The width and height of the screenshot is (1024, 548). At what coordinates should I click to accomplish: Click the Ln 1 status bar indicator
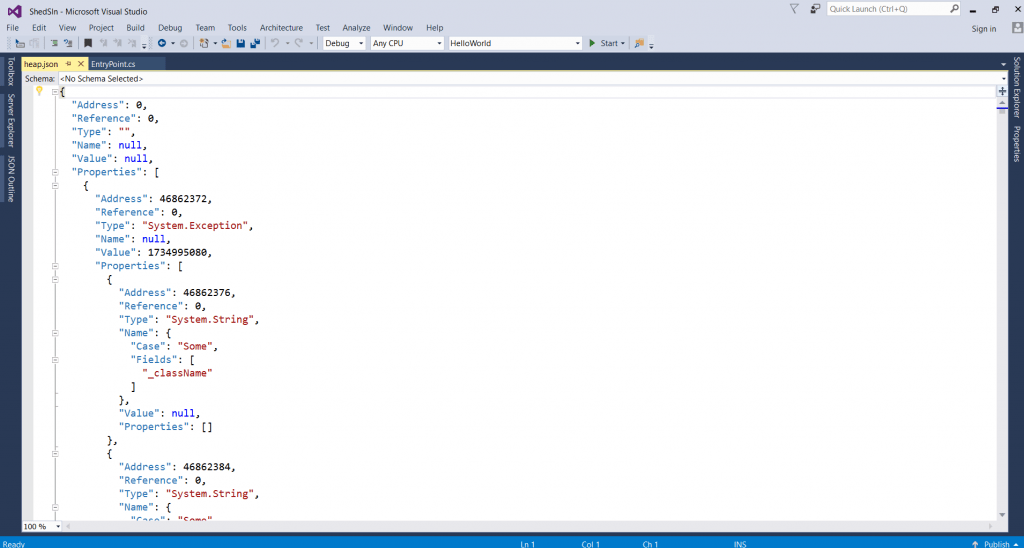coord(527,543)
